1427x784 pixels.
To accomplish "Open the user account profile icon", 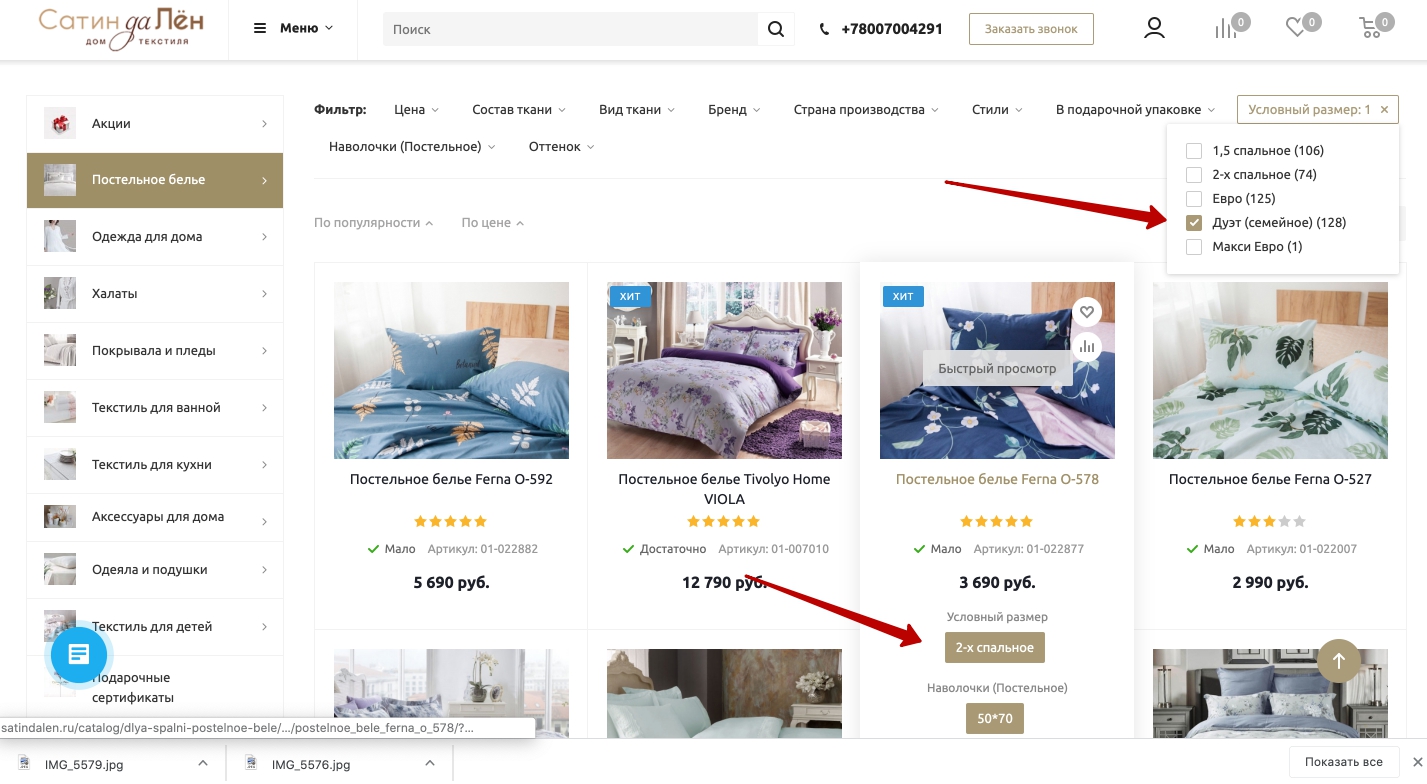I will point(1154,29).
